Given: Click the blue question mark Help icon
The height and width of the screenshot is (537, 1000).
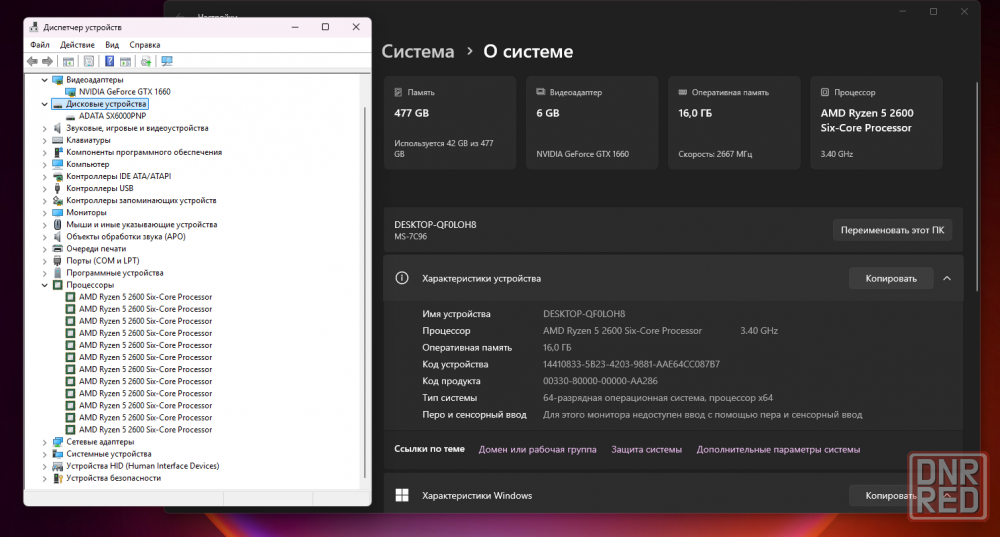Looking at the screenshot, I should click(110, 61).
